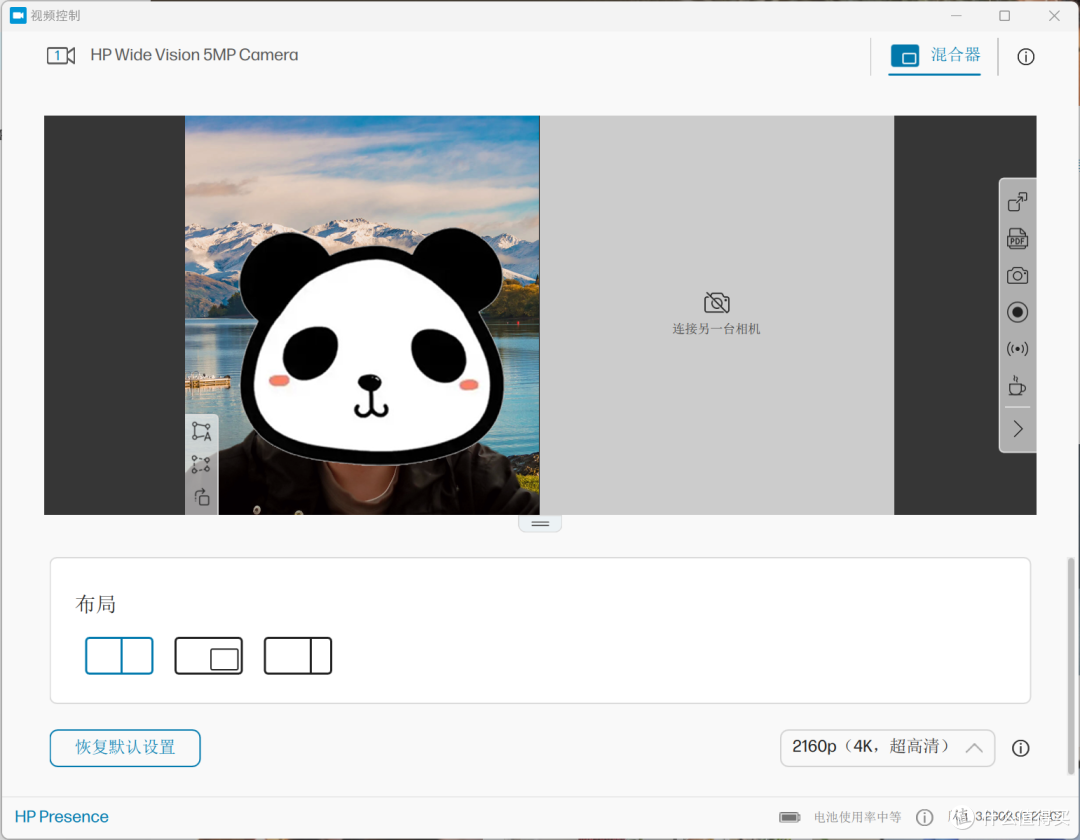1080x840 pixels.
Task: Click the info icon in the top right
Action: (1026, 57)
